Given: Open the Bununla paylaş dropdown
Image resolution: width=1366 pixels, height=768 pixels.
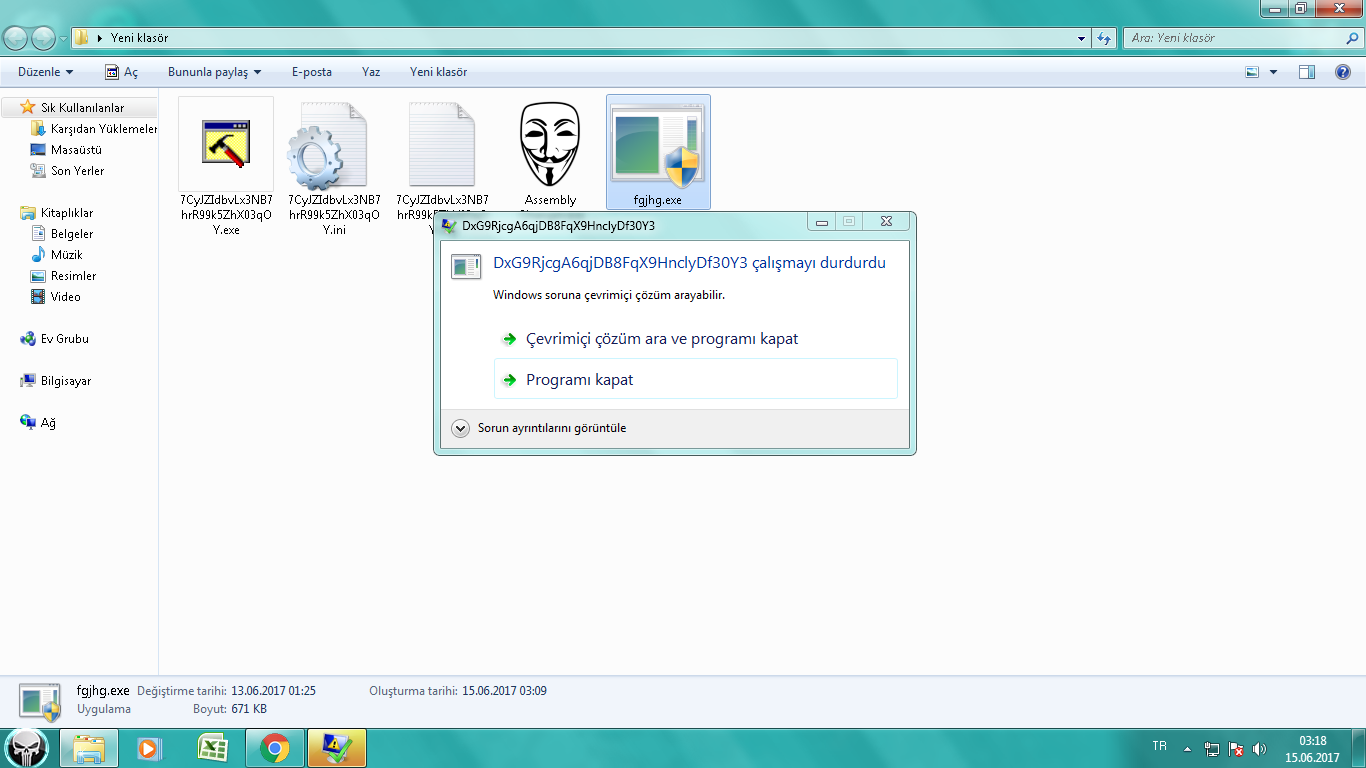Looking at the screenshot, I should (x=214, y=72).
